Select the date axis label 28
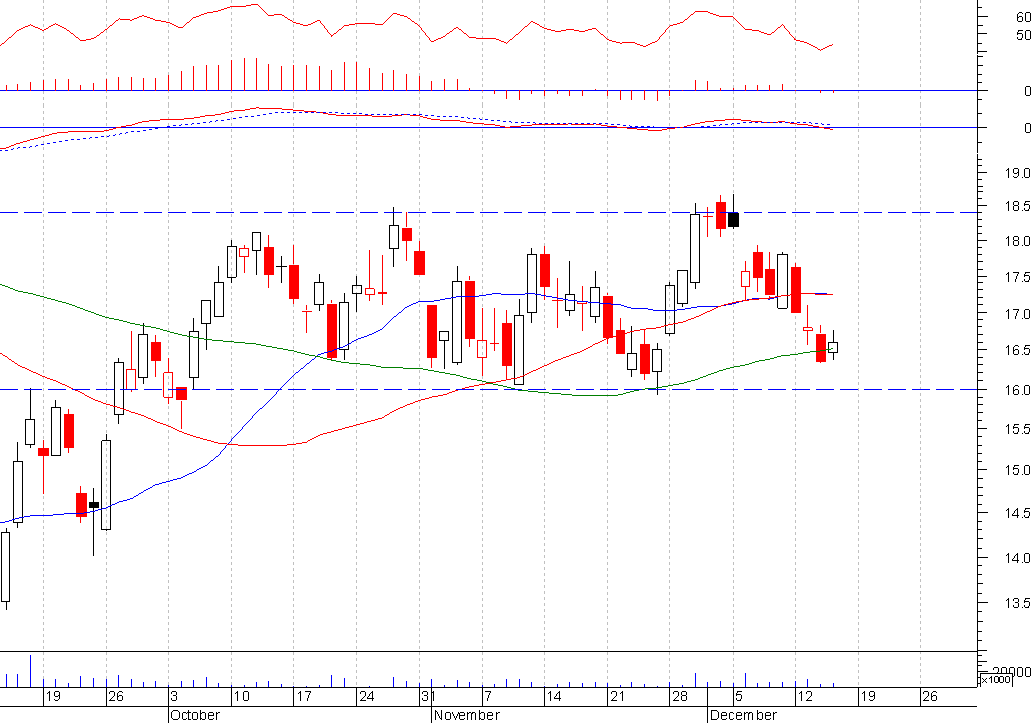 point(680,697)
